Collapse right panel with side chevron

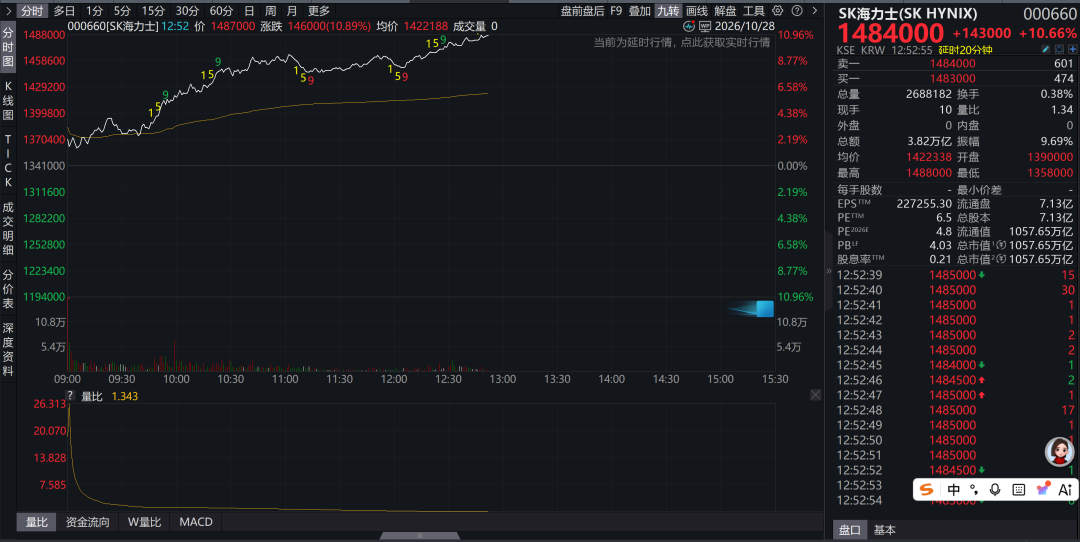coord(829,271)
